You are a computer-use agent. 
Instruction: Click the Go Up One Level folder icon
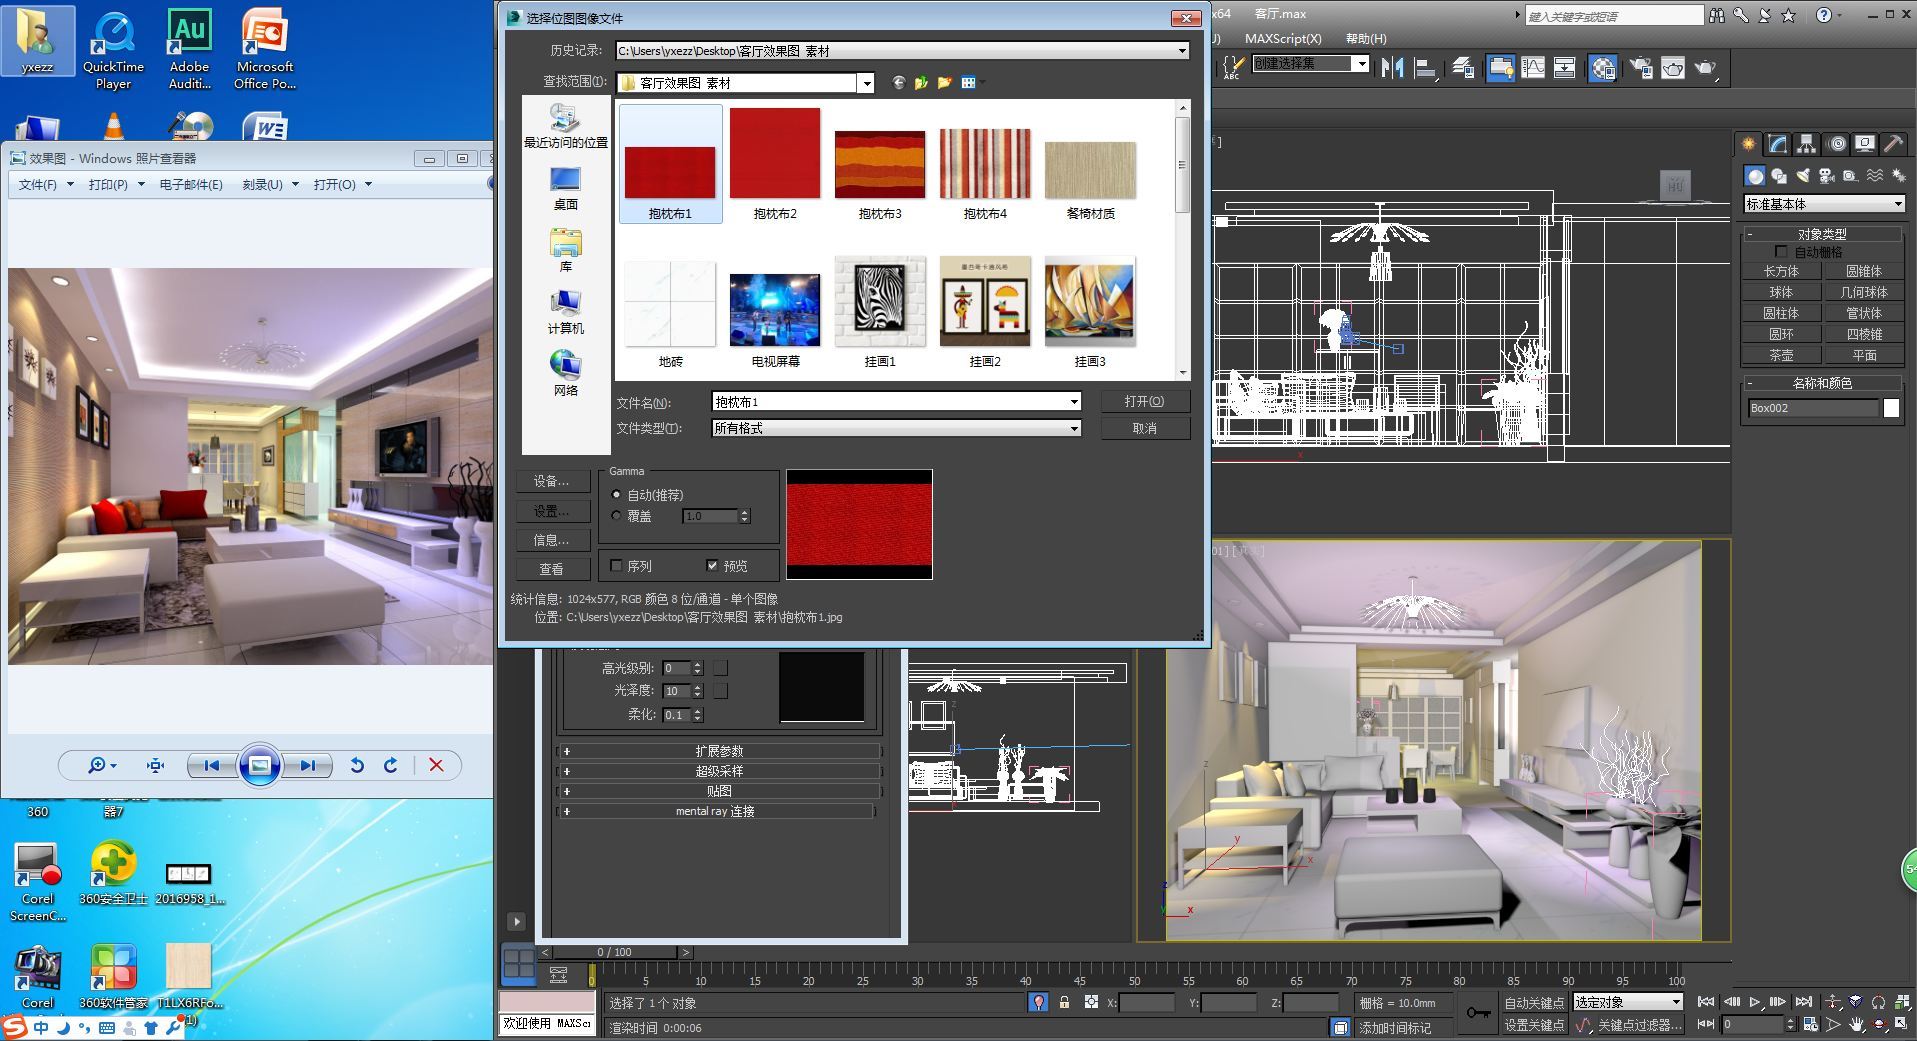point(921,83)
